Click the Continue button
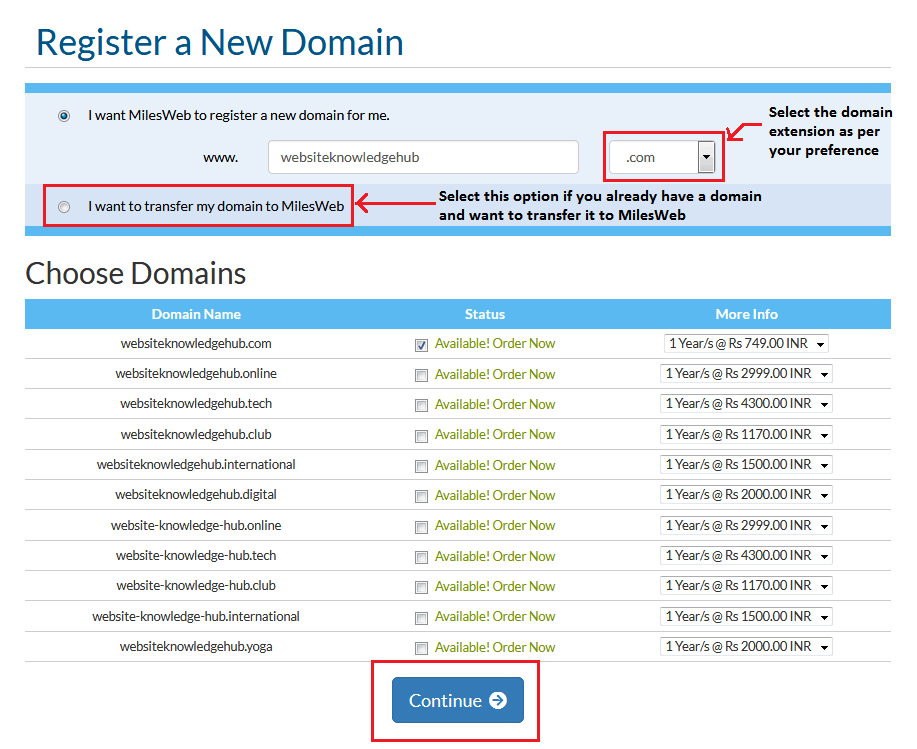Screen dimensions: 917x749 click(x=458, y=700)
